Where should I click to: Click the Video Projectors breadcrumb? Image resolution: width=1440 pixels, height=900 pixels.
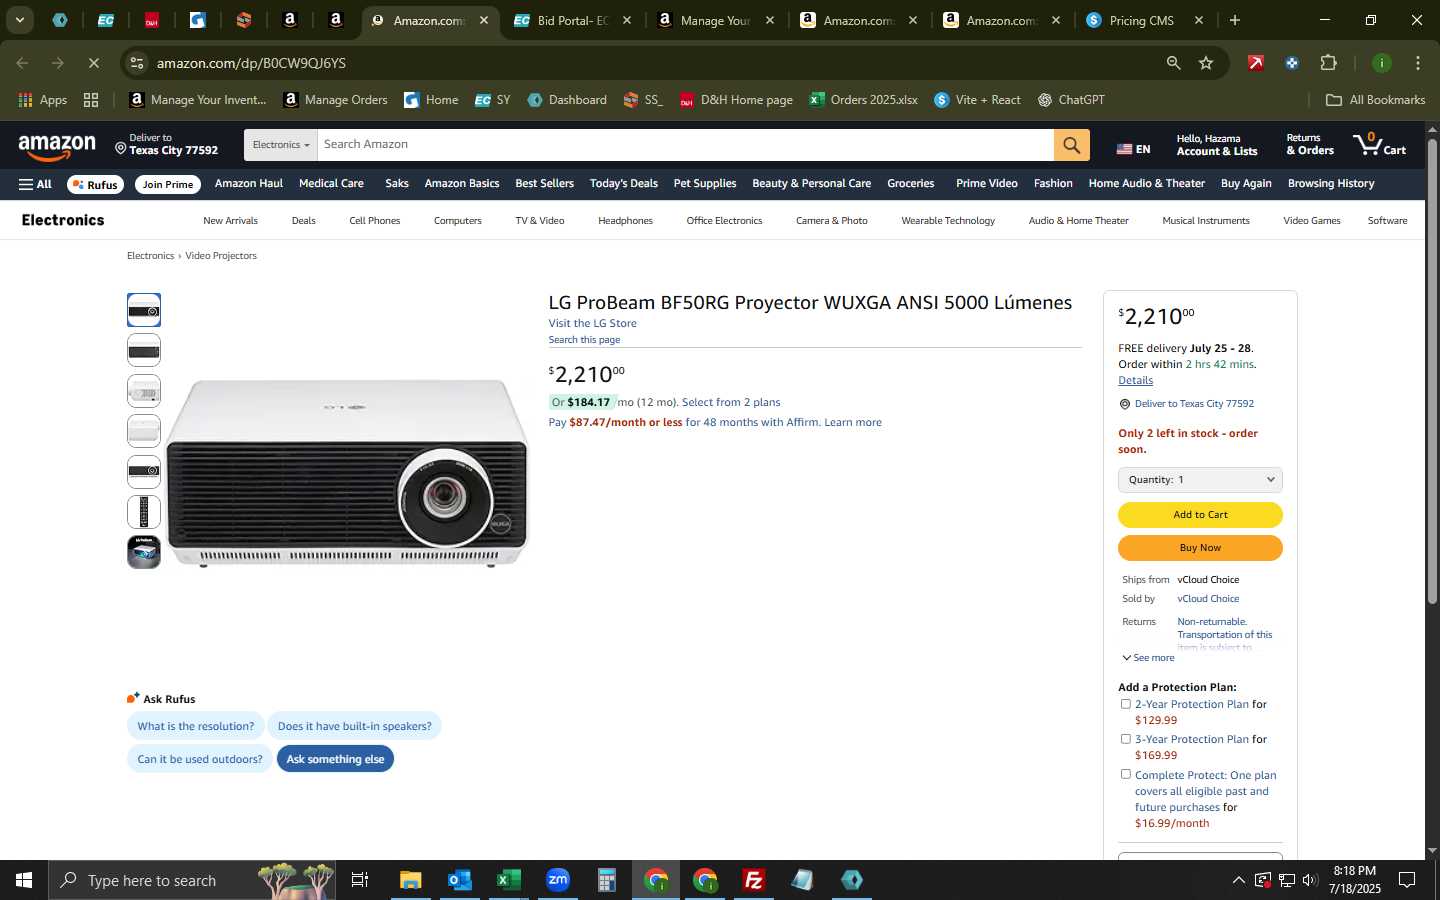[x=221, y=256]
